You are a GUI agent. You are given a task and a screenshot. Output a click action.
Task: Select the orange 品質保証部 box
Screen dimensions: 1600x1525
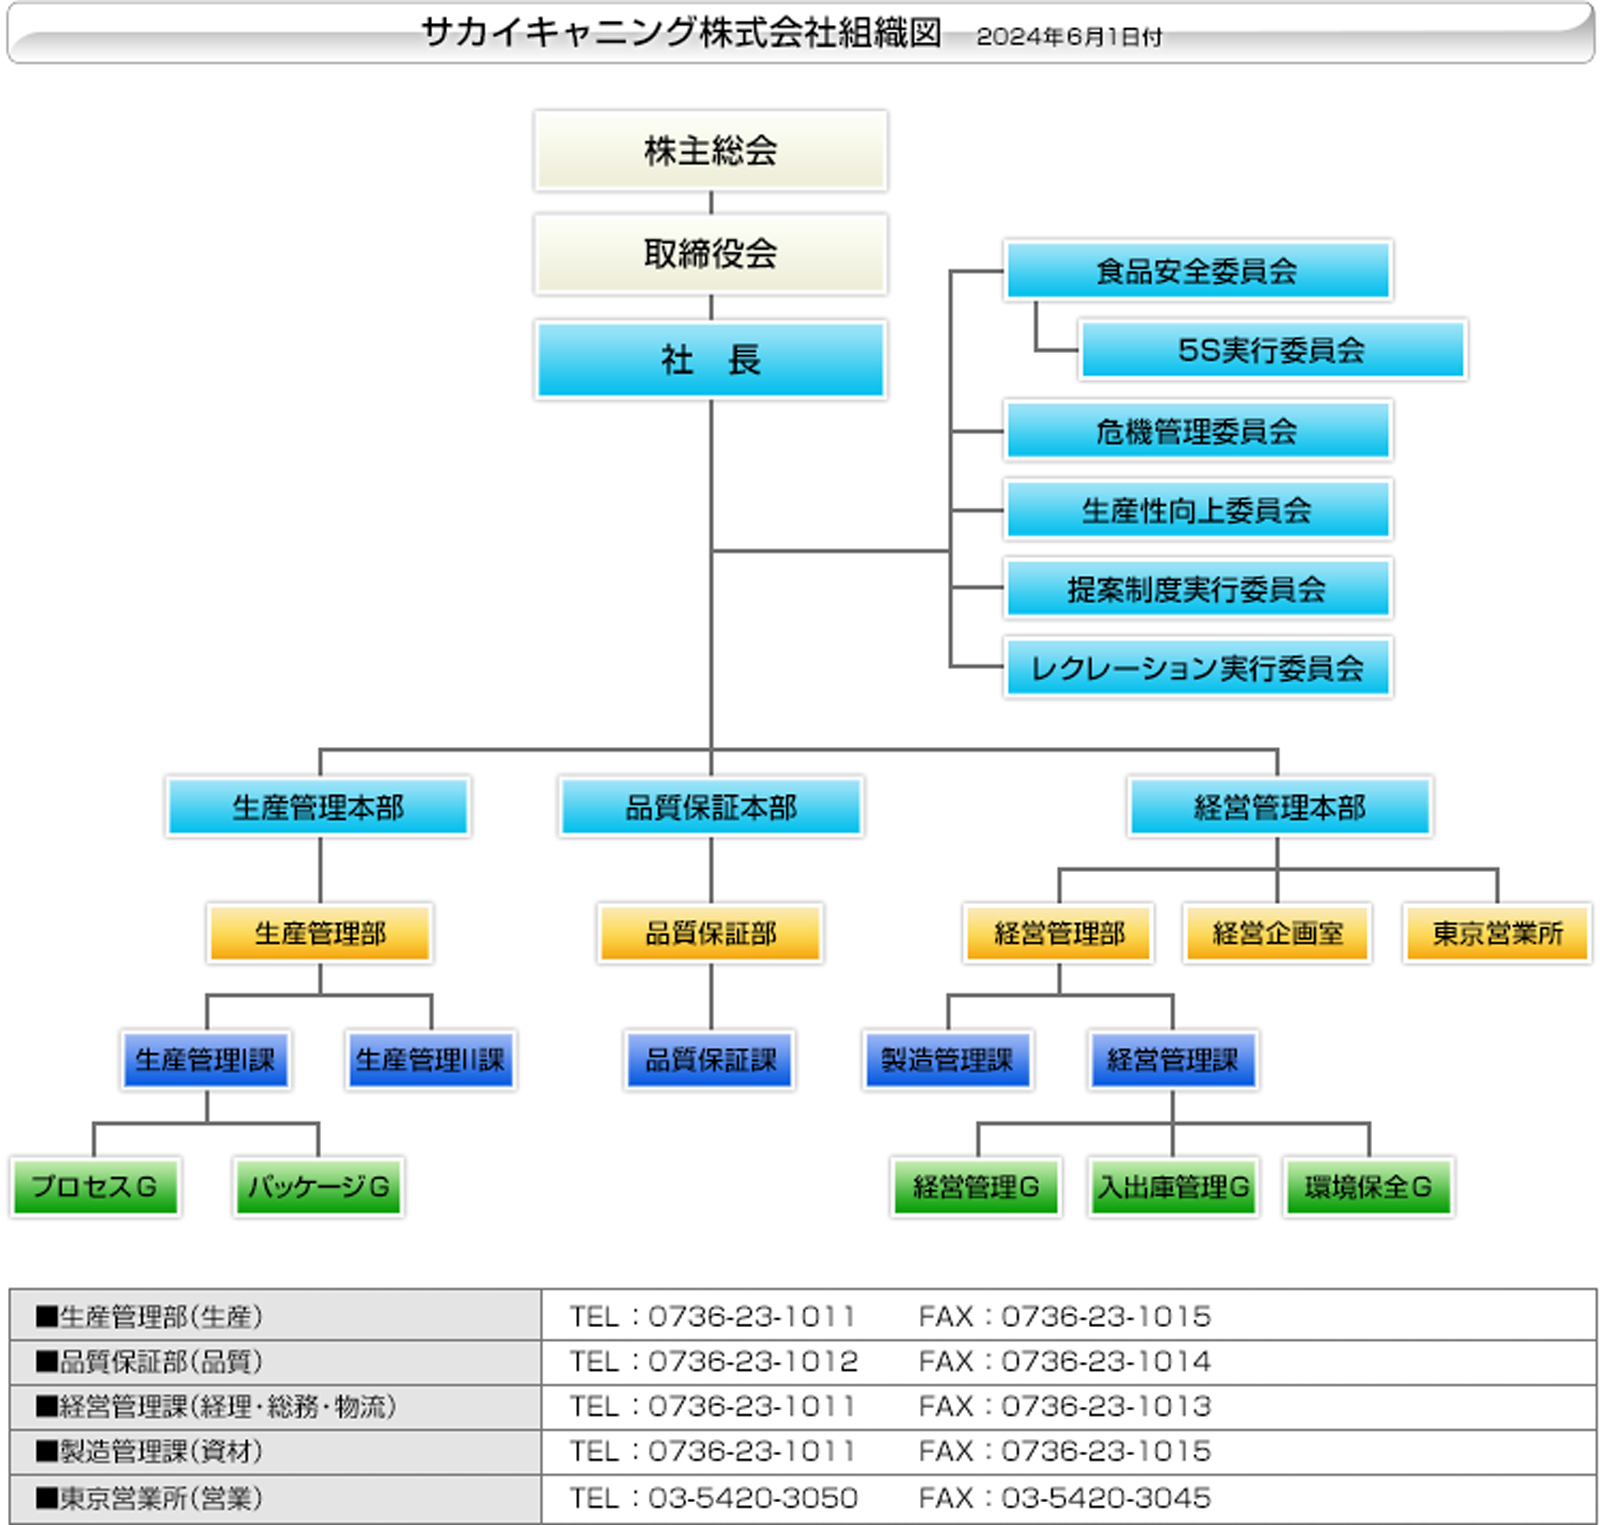tap(710, 934)
